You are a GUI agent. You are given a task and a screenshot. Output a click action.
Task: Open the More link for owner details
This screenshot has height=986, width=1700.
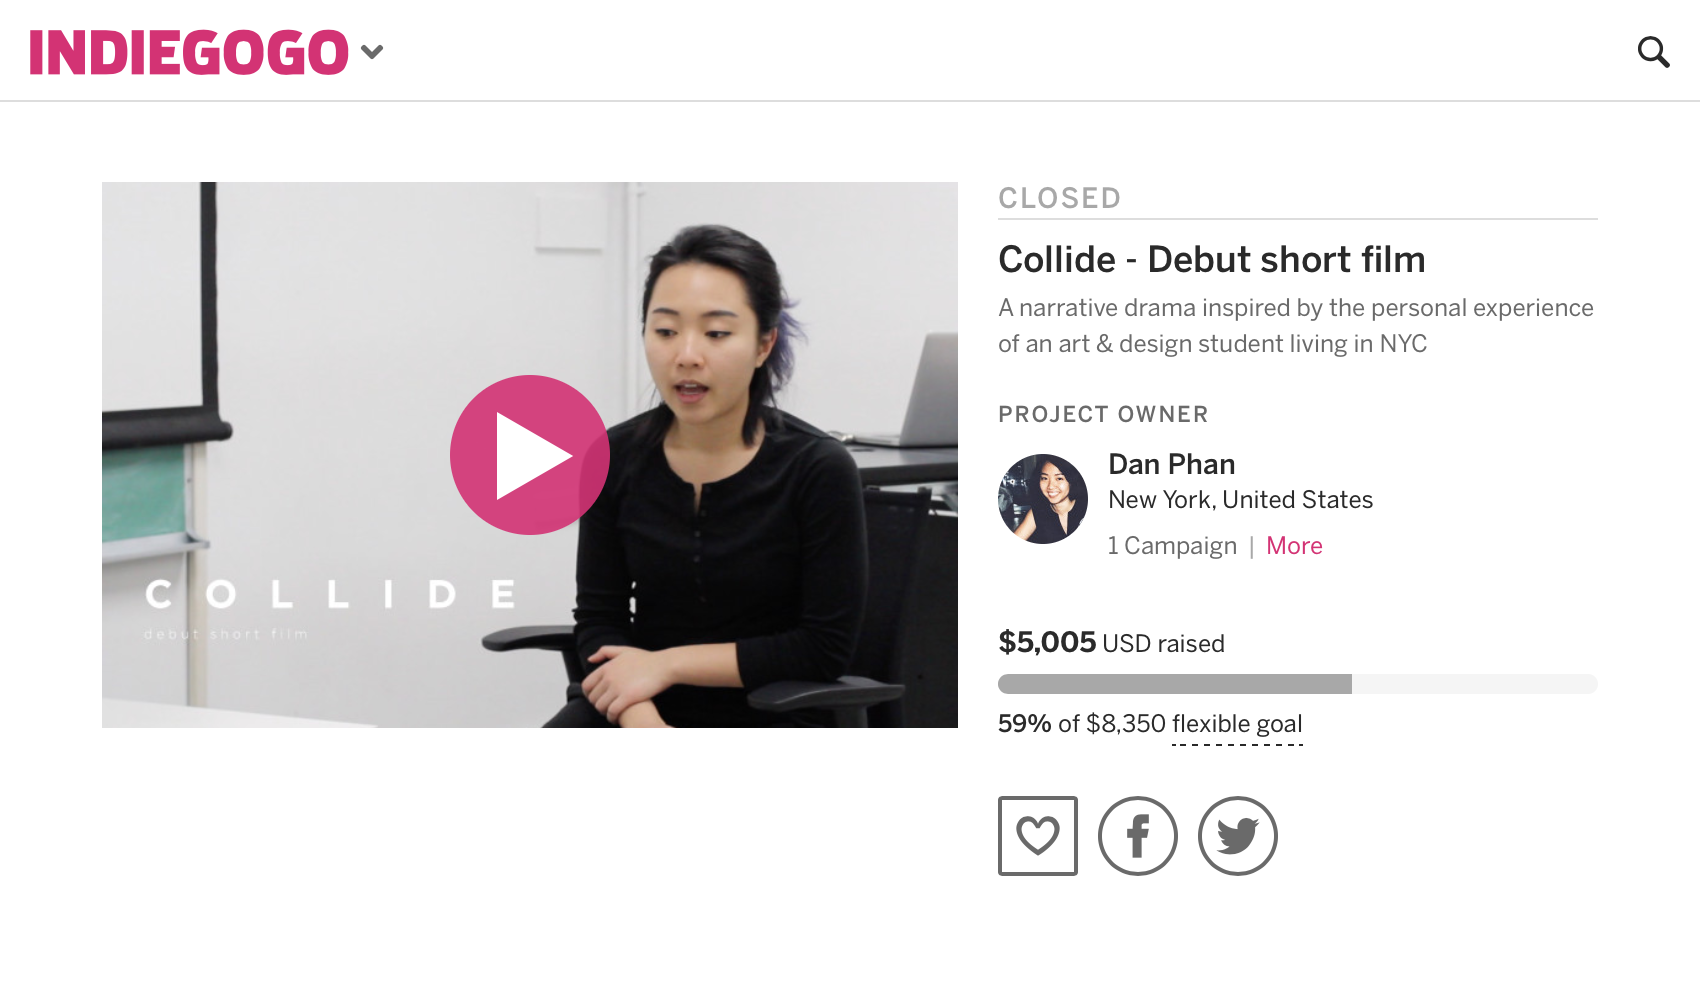[x=1294, y=546]
